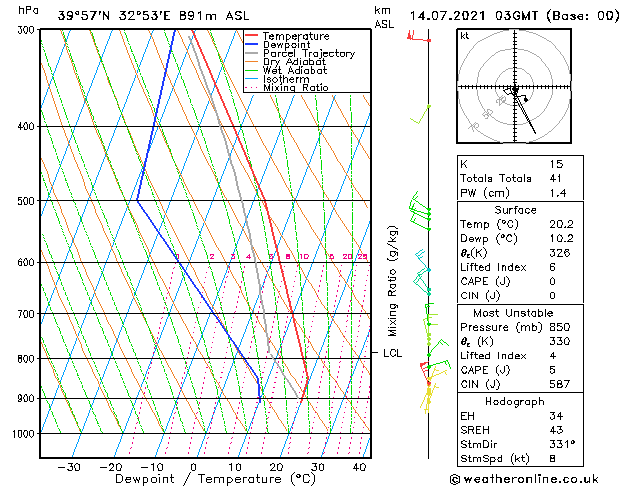Screen dimensions: 629x486
Task: Click the red wind barb at top
Action: point(419,38)
